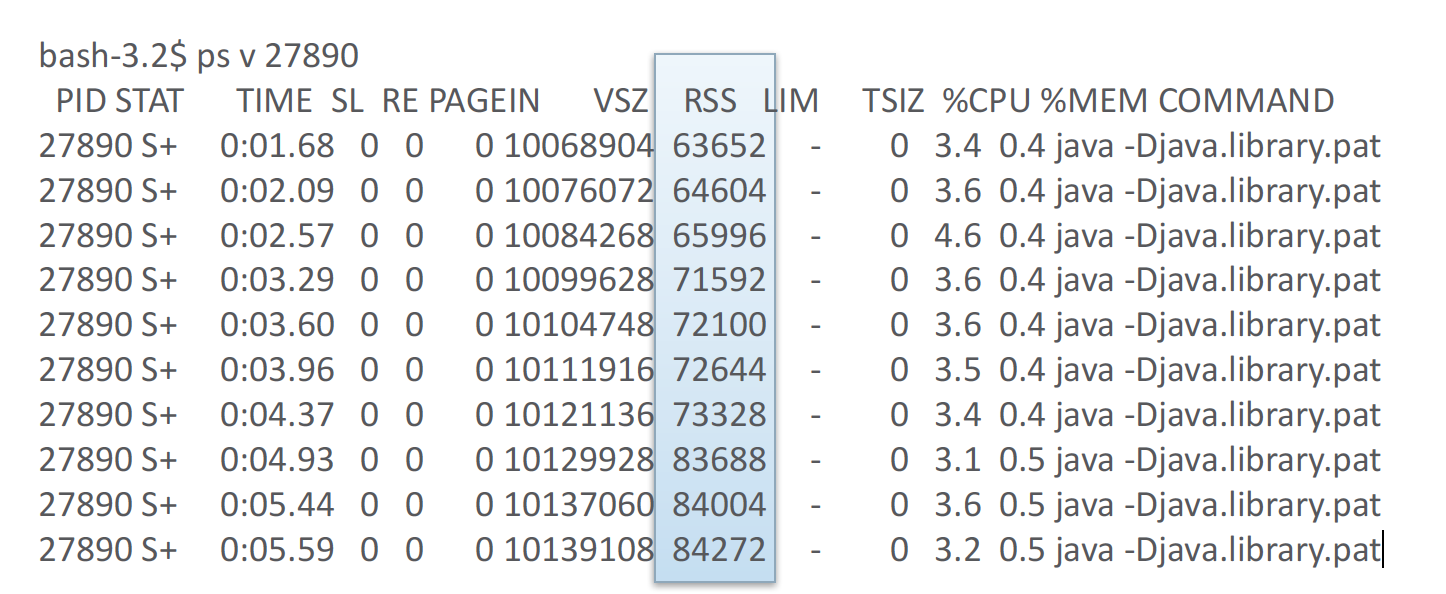
Task: Click TIME value 0:04.37
Action: [x=277, y=415]
